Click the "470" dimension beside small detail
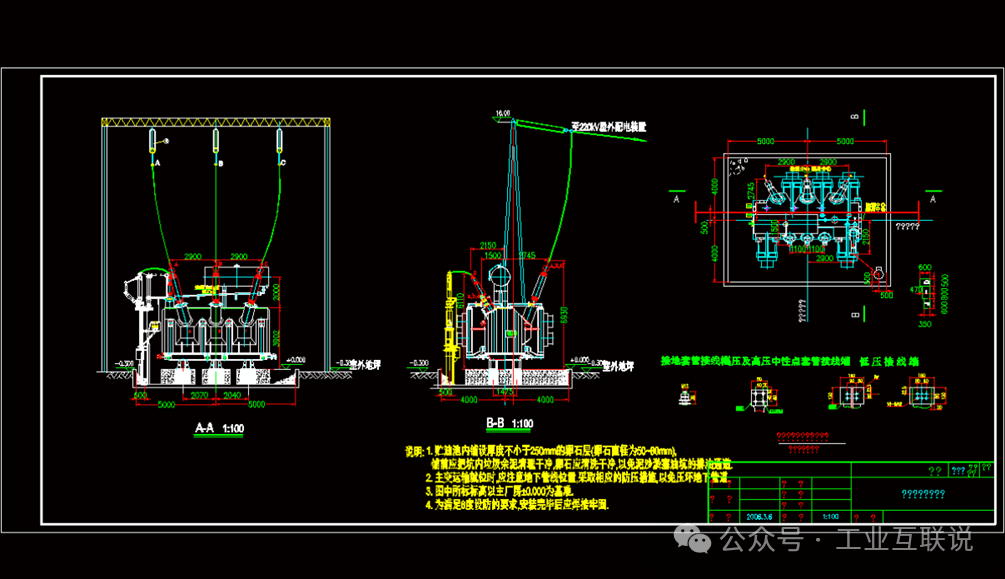Screen dimensions: 1005x579 pyautogui.click(x=915, y=290)
